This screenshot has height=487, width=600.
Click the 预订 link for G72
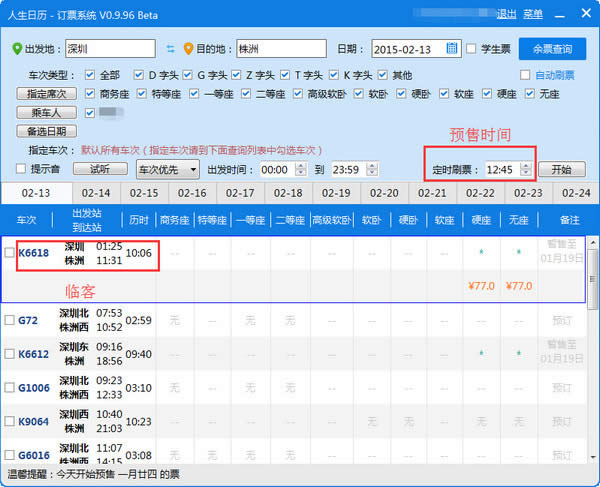(x=562, y=320)
